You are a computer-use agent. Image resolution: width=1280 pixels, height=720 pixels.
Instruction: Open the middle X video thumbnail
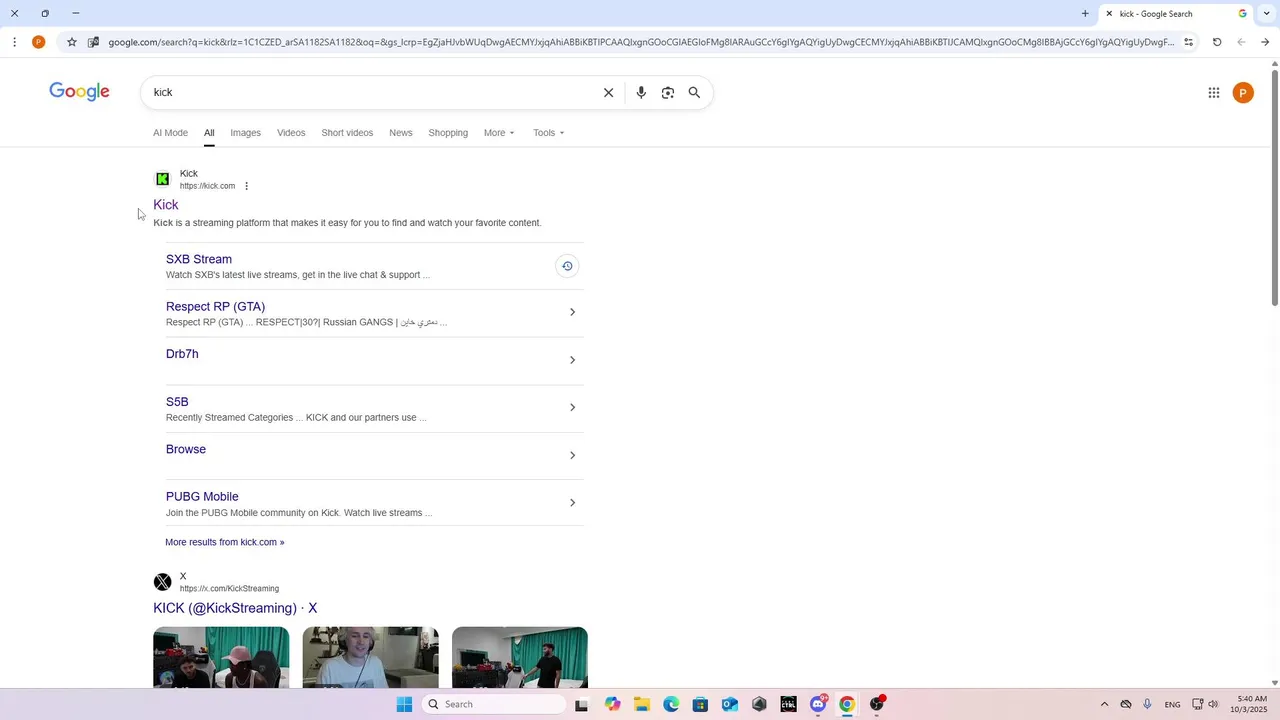point(370,657)
